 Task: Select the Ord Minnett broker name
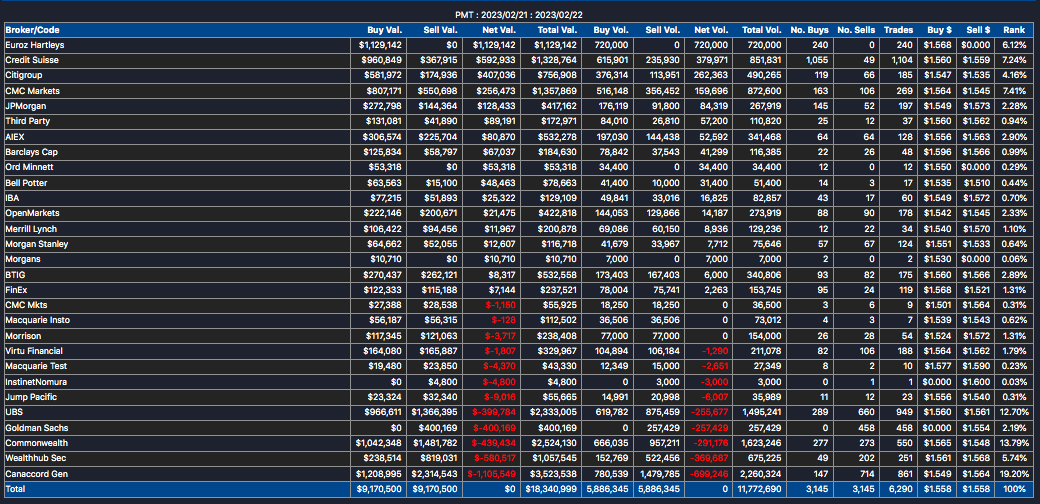[x=29, y=166]
